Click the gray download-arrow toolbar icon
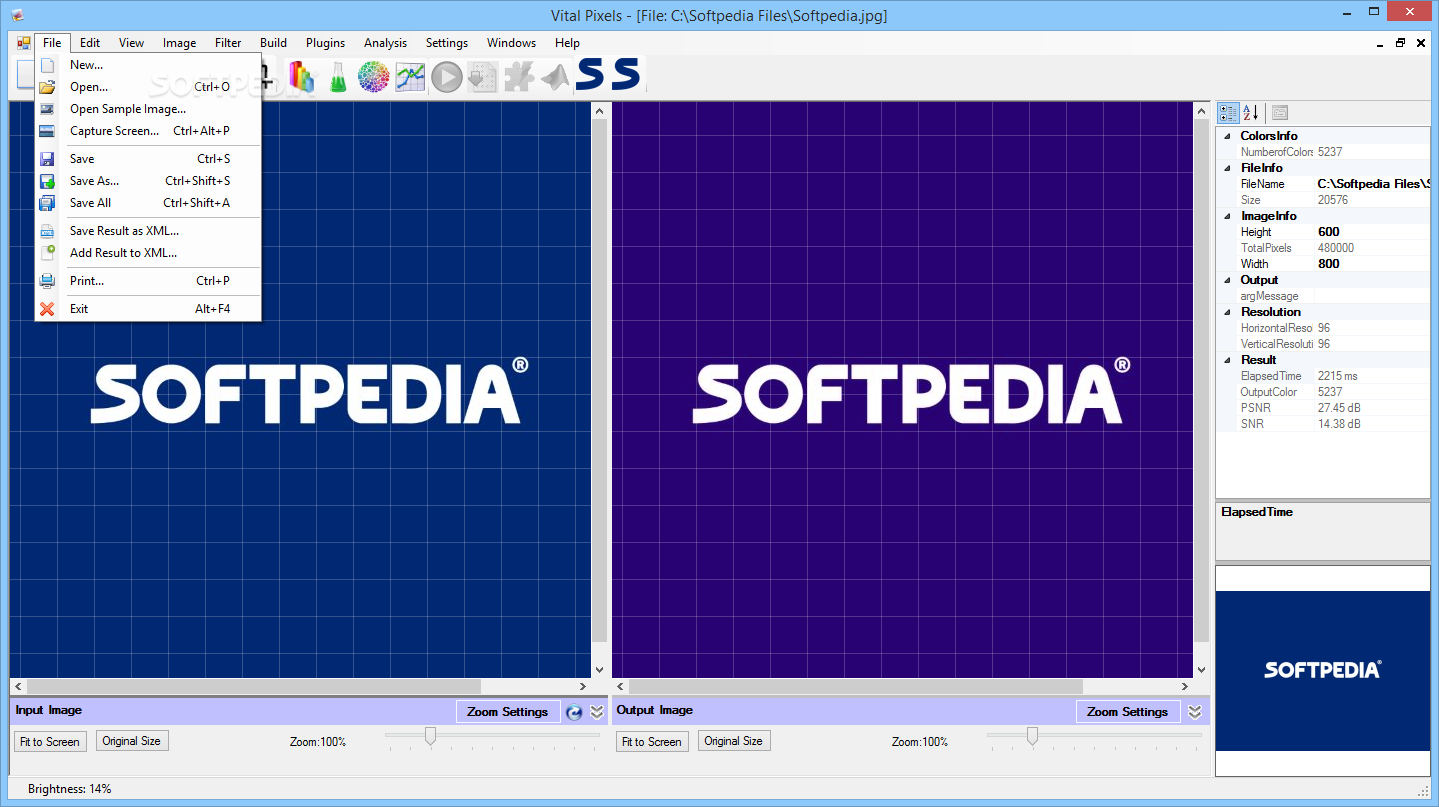This screenshot has height=807, width=1439. (482, 76)
